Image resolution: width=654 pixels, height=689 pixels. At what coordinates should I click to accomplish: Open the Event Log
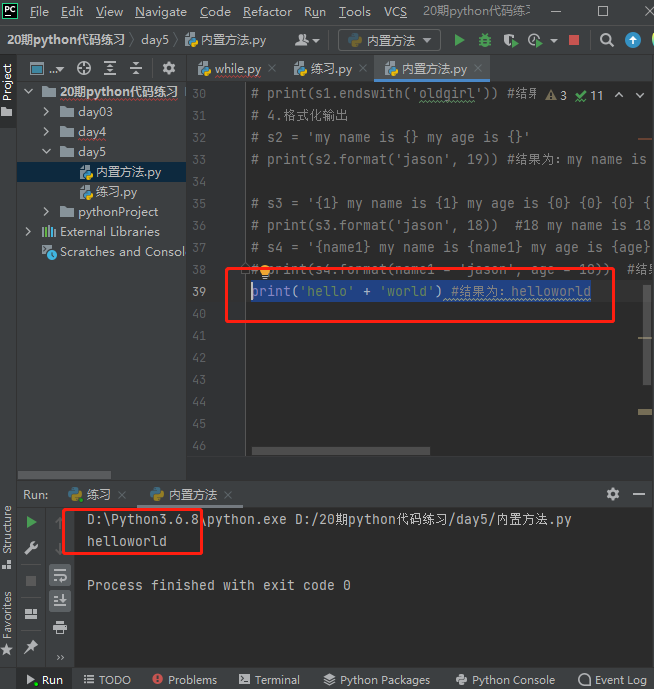pos(612,680)
